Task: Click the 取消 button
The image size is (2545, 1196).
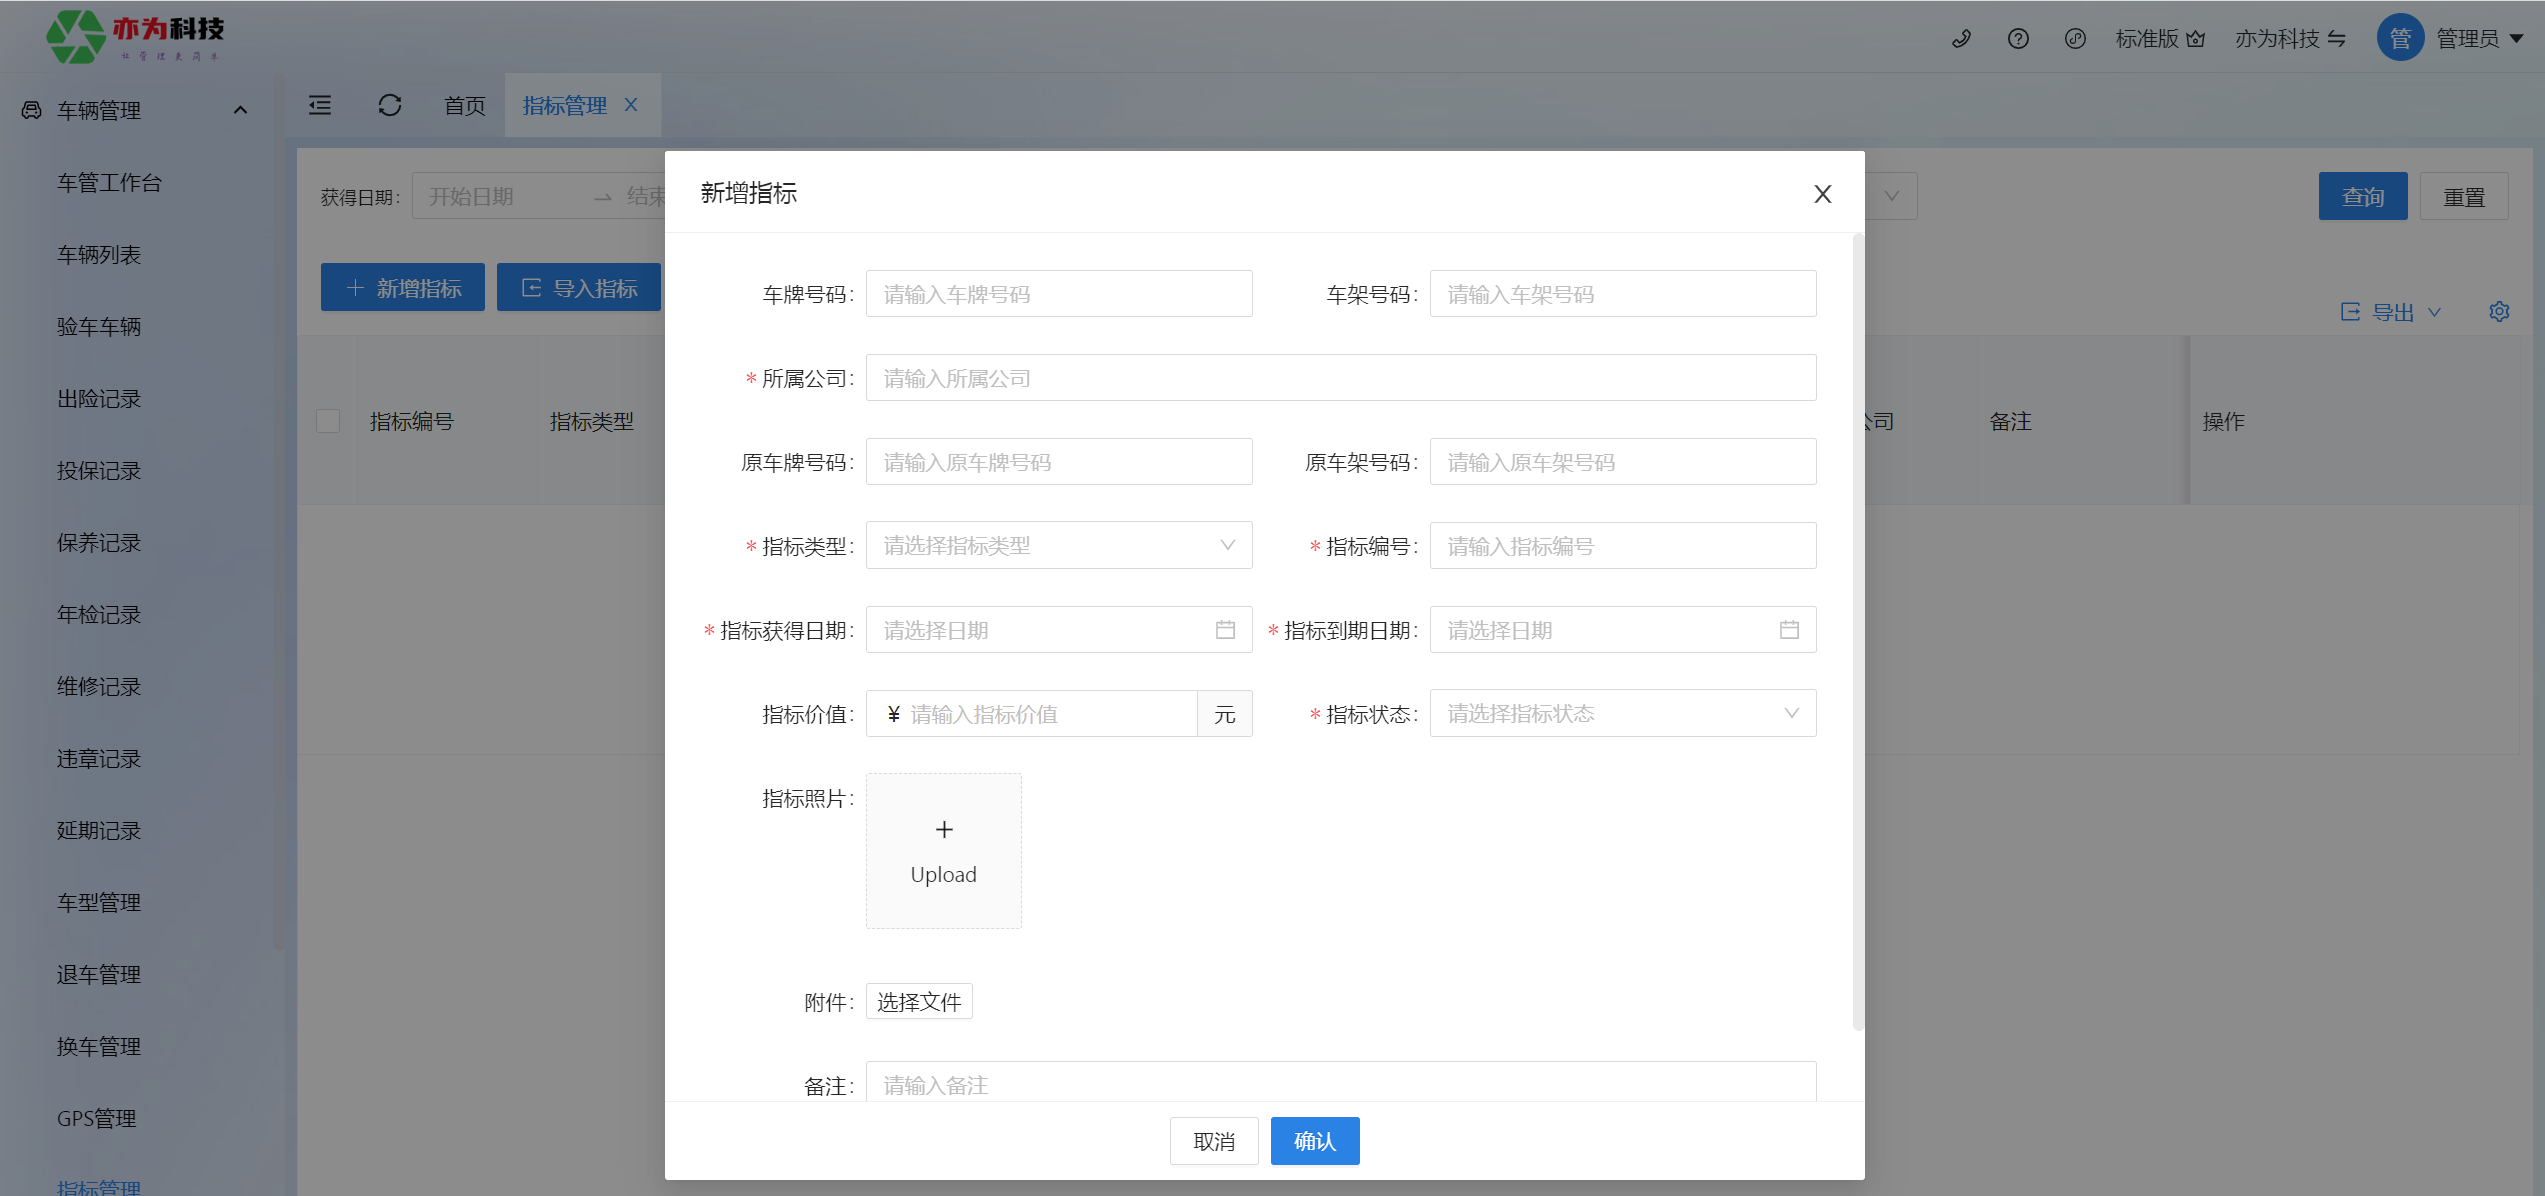Action: tap(1213, 1141)
